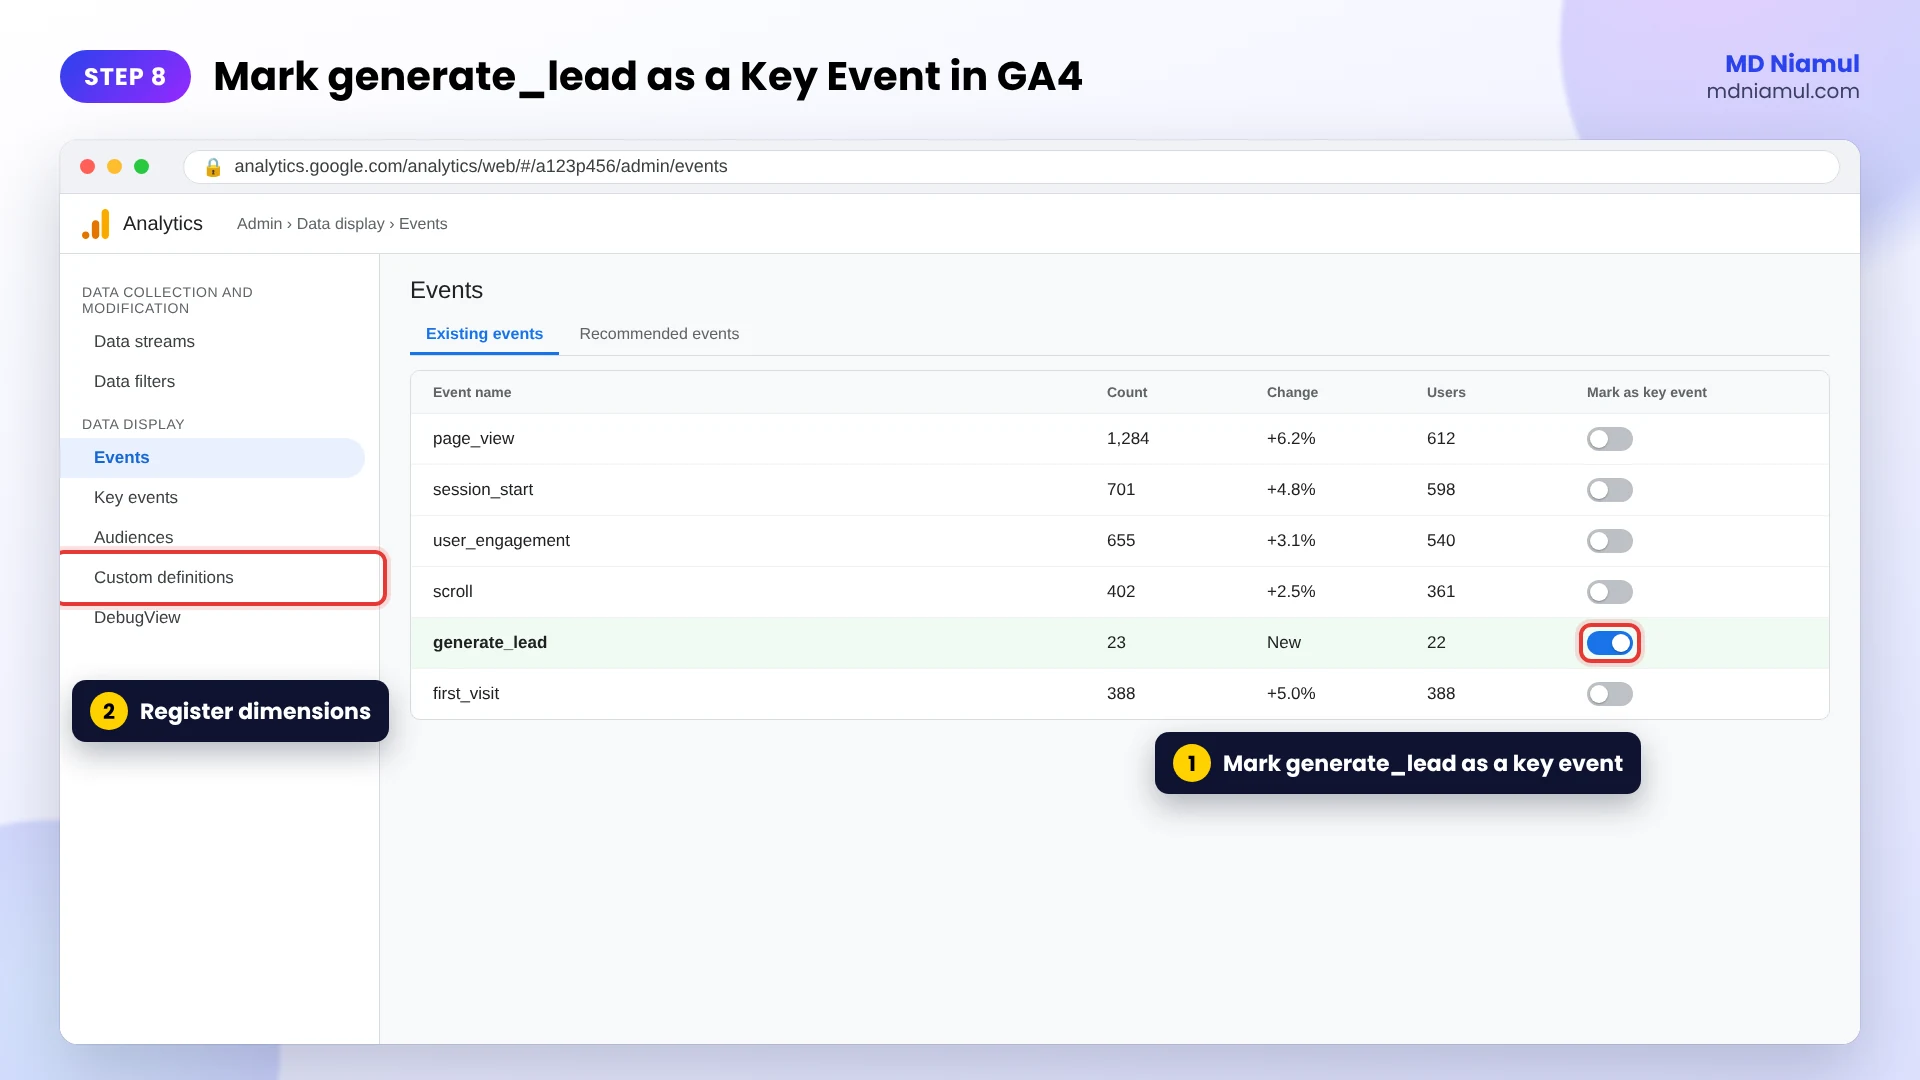Click the Change column header
This screenshot has height=1080, width=1920.
point(1292,393)
